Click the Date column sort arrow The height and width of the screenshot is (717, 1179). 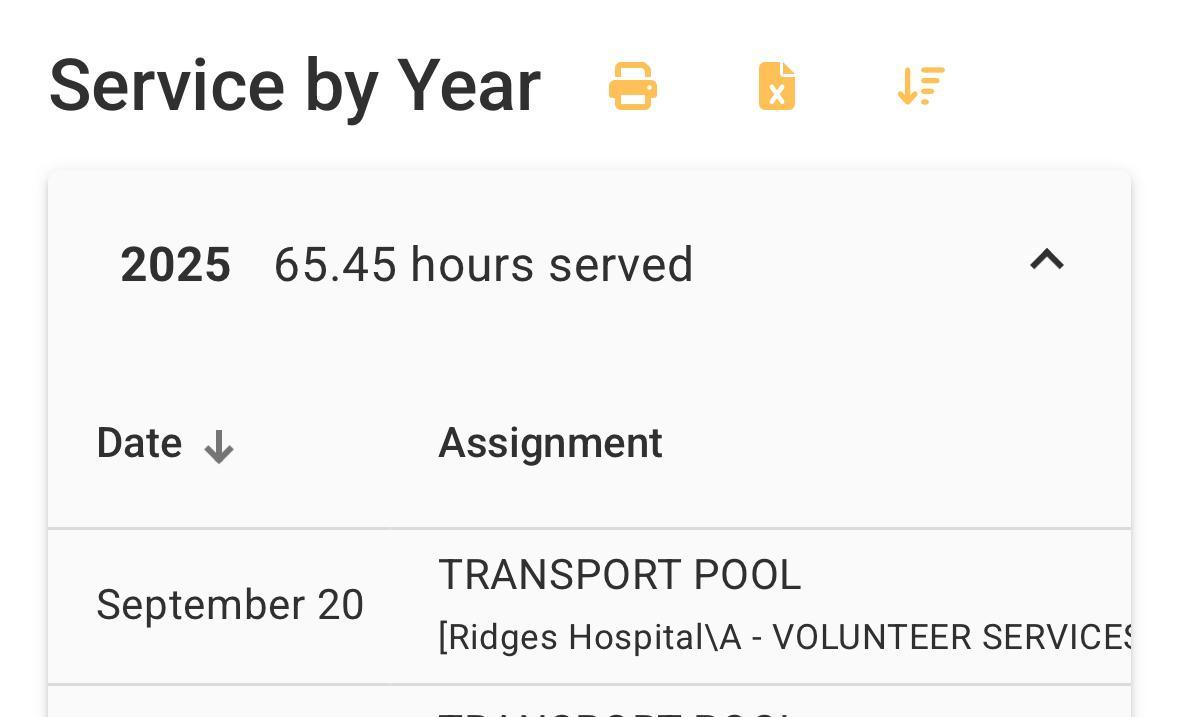[x=219, y=447]
